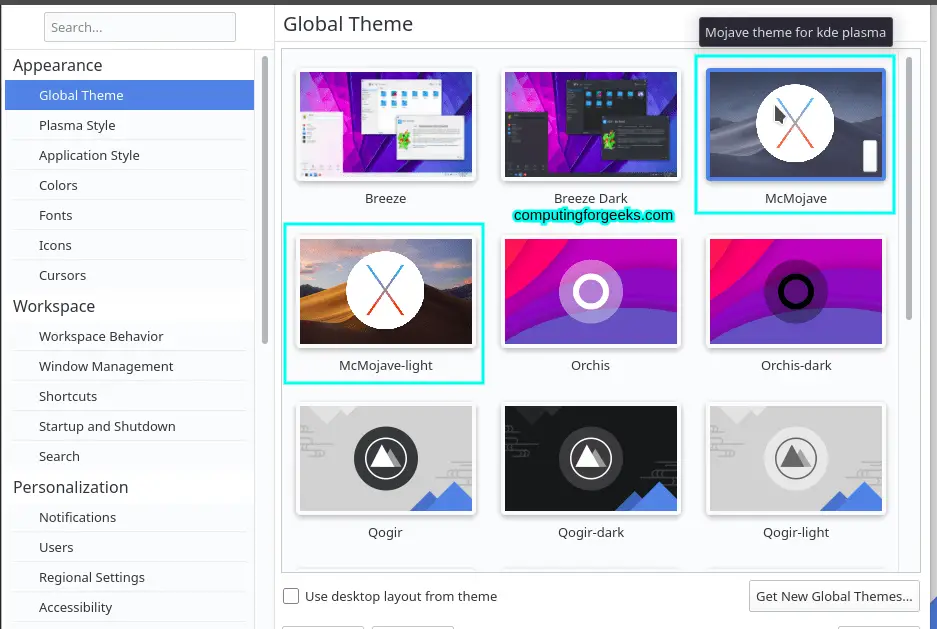Viewport: 937px width, 629px height.
Task: Open Workspace Behavior settings
Action: [129, 336]
